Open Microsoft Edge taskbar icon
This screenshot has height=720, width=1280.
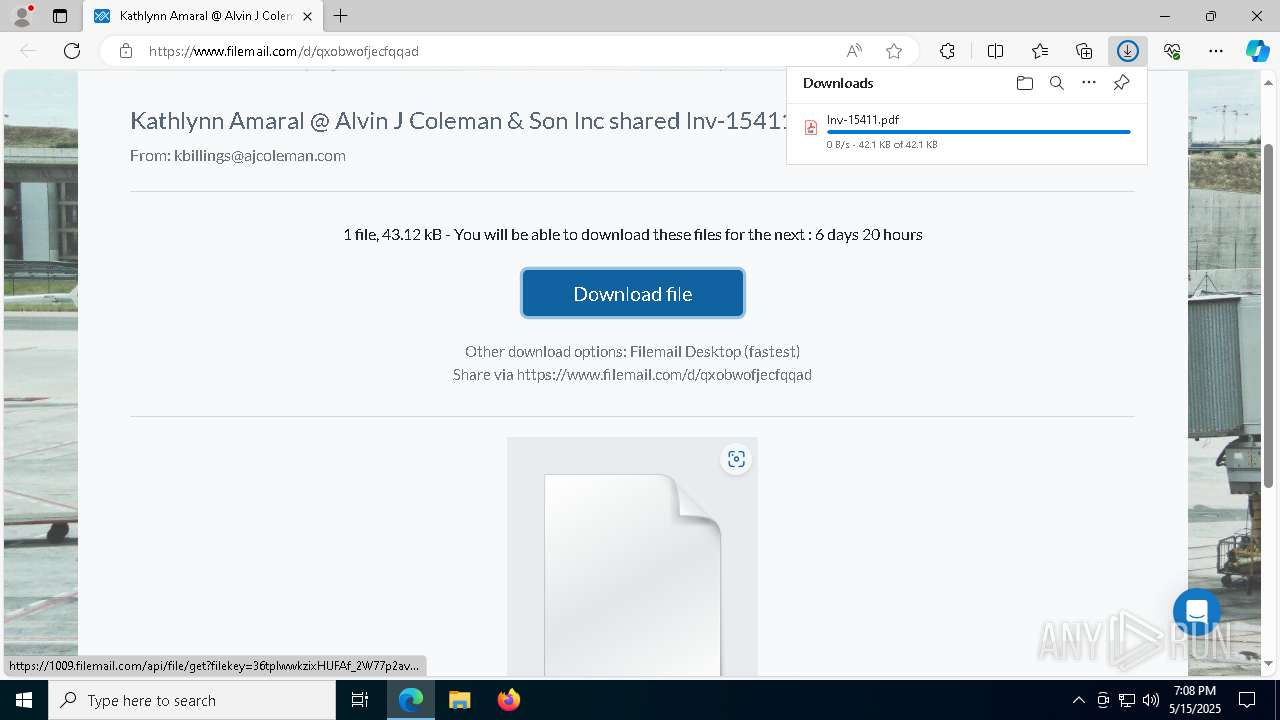click(411, 700)
